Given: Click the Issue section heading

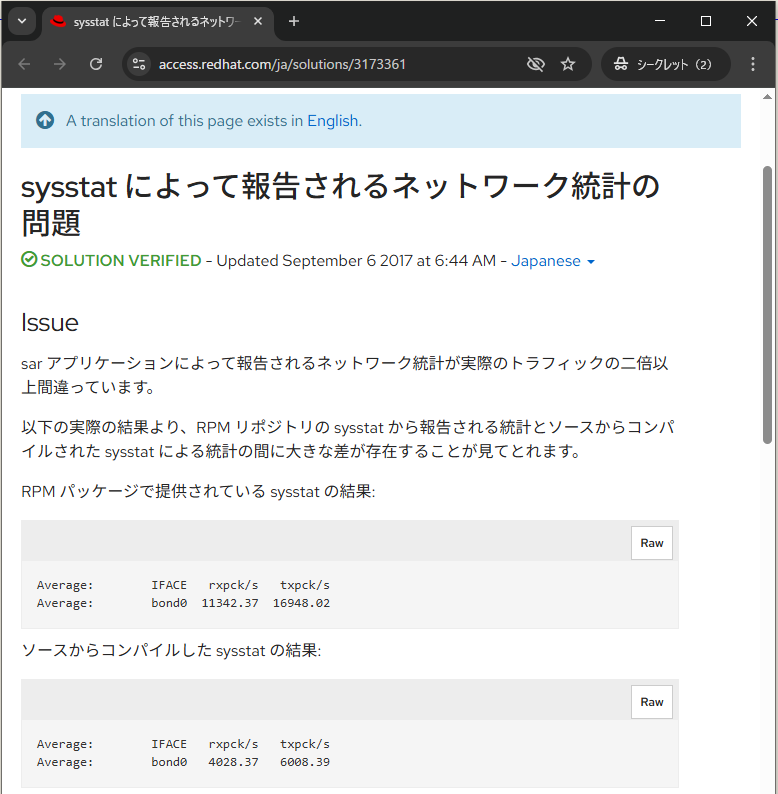Looking at the screenshot, I should (50, 323).
